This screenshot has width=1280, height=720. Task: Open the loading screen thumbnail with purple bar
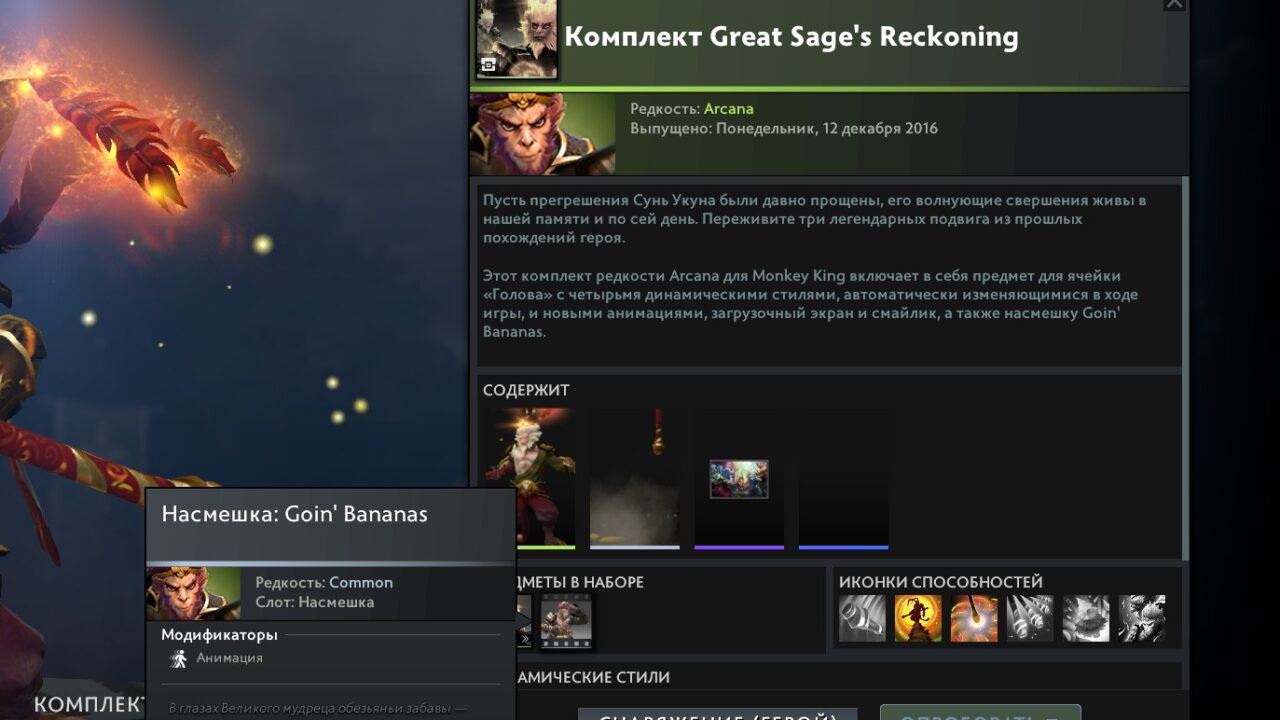coord(739,478)
